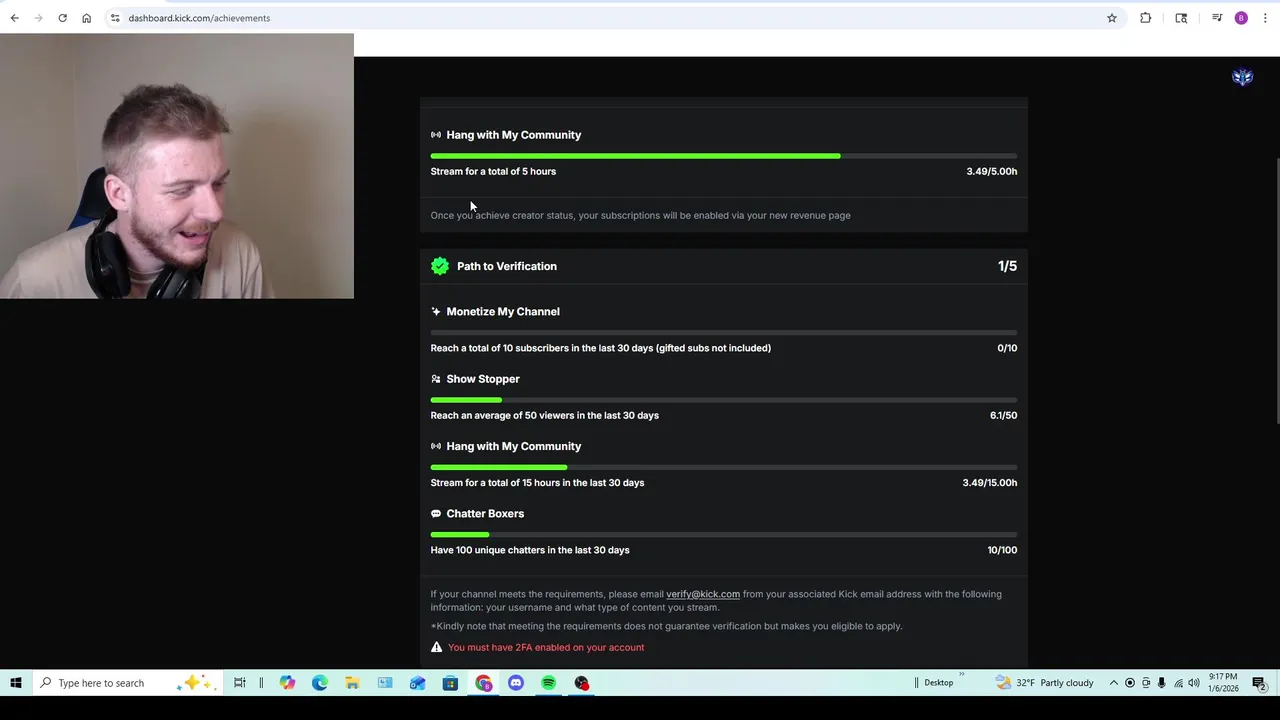Switch to Chrome on the taskbar
The image size is (1280, 720).
click(483, 683)
